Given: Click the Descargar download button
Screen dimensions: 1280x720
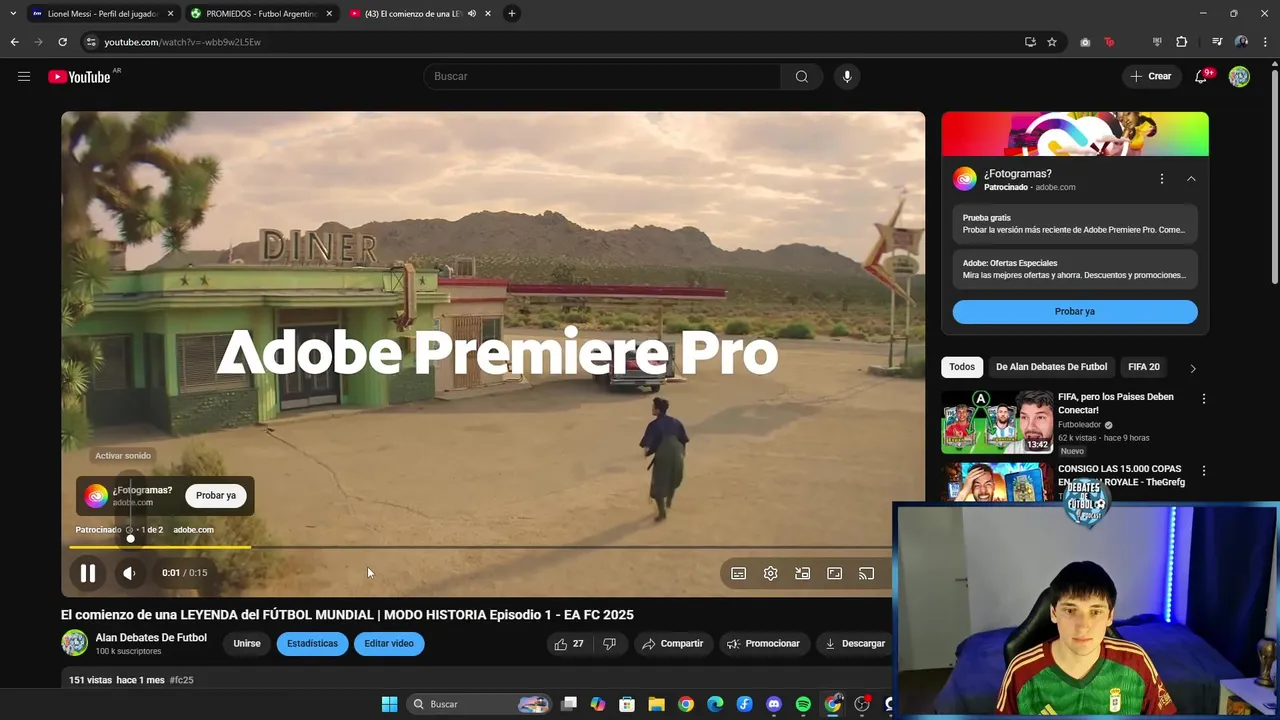Looking at the screenshot, I should click(854, 644).
